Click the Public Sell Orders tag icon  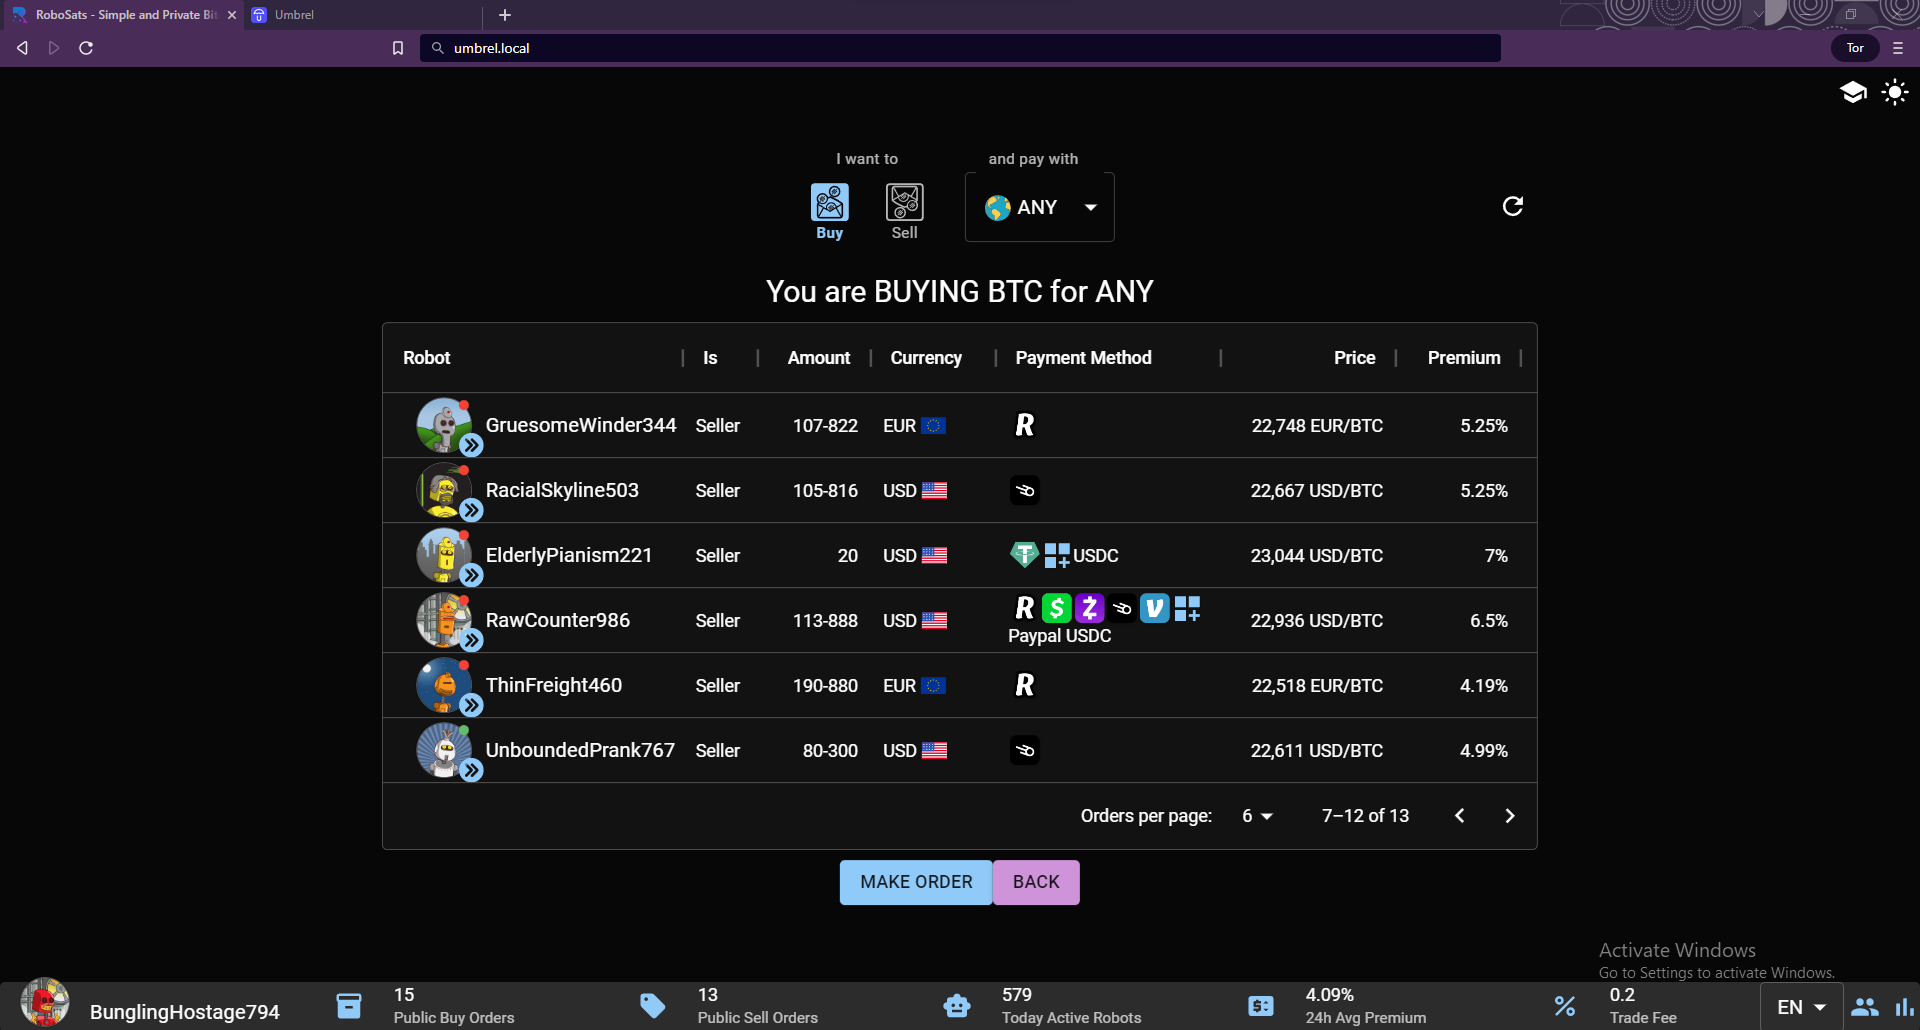653,1005
